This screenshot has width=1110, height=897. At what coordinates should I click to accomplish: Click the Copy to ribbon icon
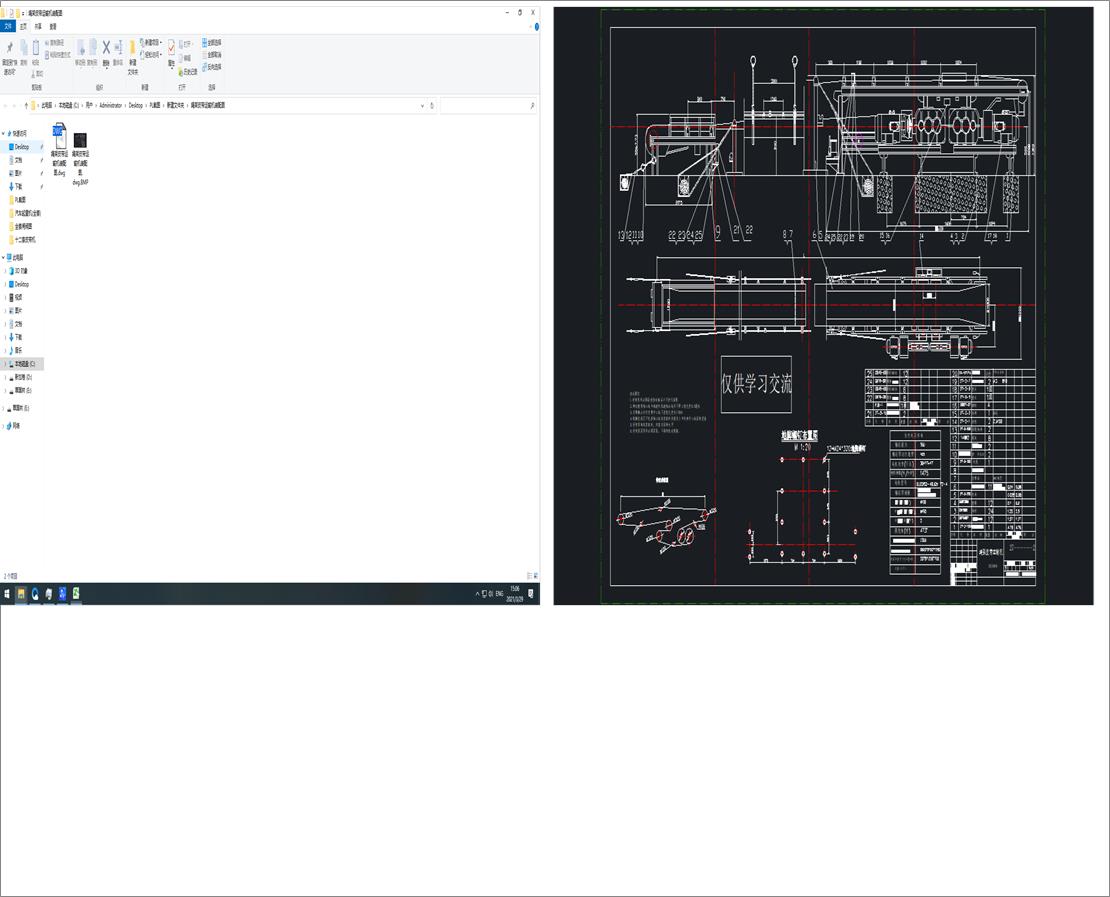(x=92, y=47)
